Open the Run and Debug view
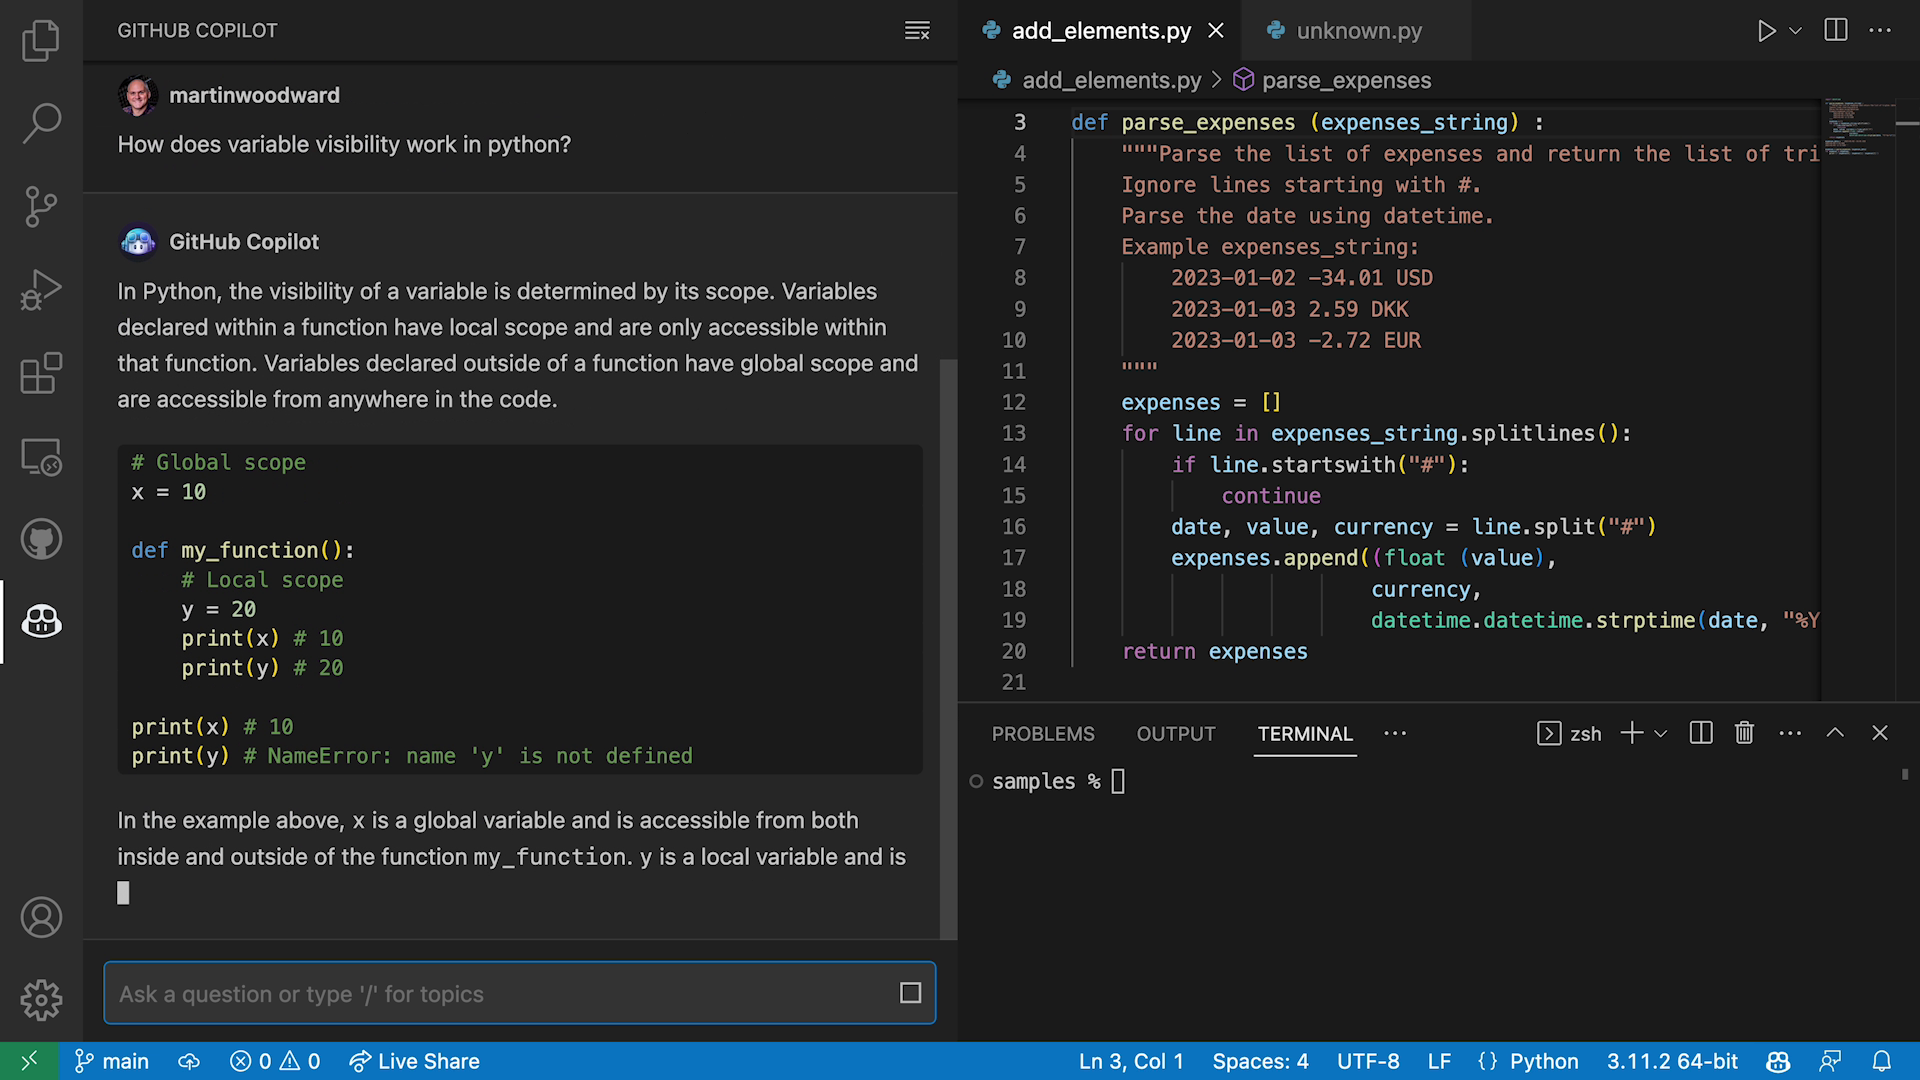Viewport: 1920px width, 1080px height. 41,289
